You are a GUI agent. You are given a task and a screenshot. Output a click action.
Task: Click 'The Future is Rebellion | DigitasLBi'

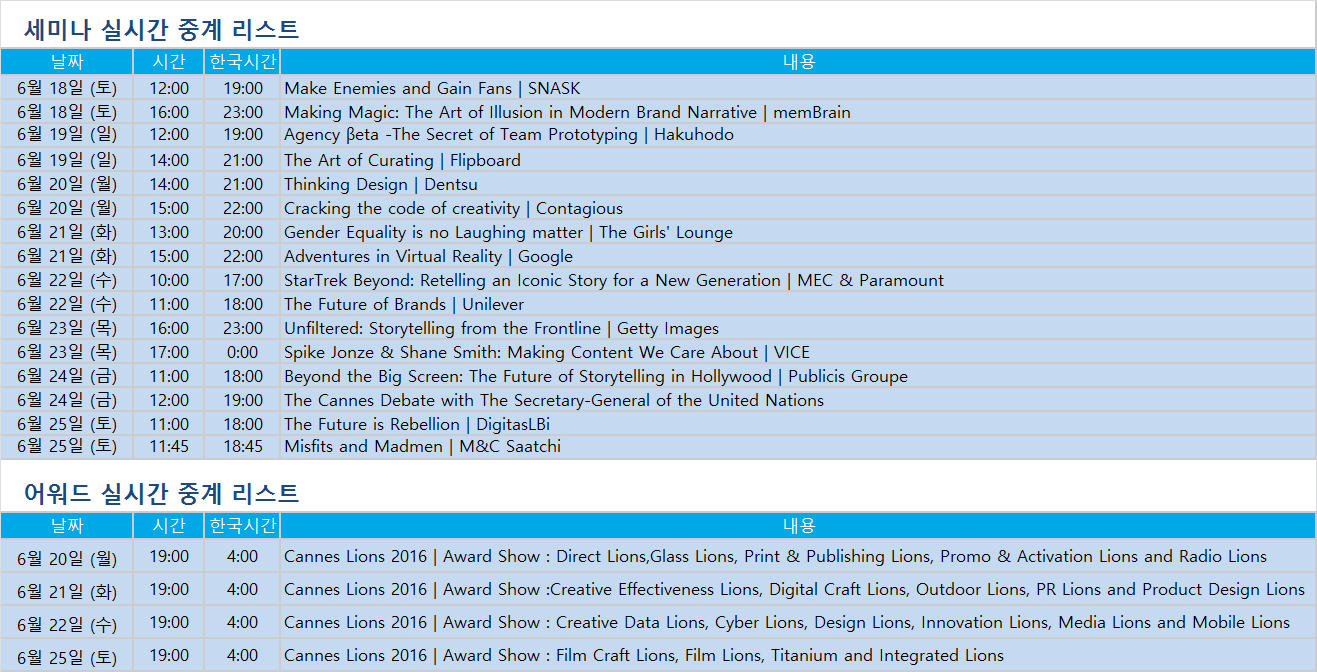pos(417,424)
